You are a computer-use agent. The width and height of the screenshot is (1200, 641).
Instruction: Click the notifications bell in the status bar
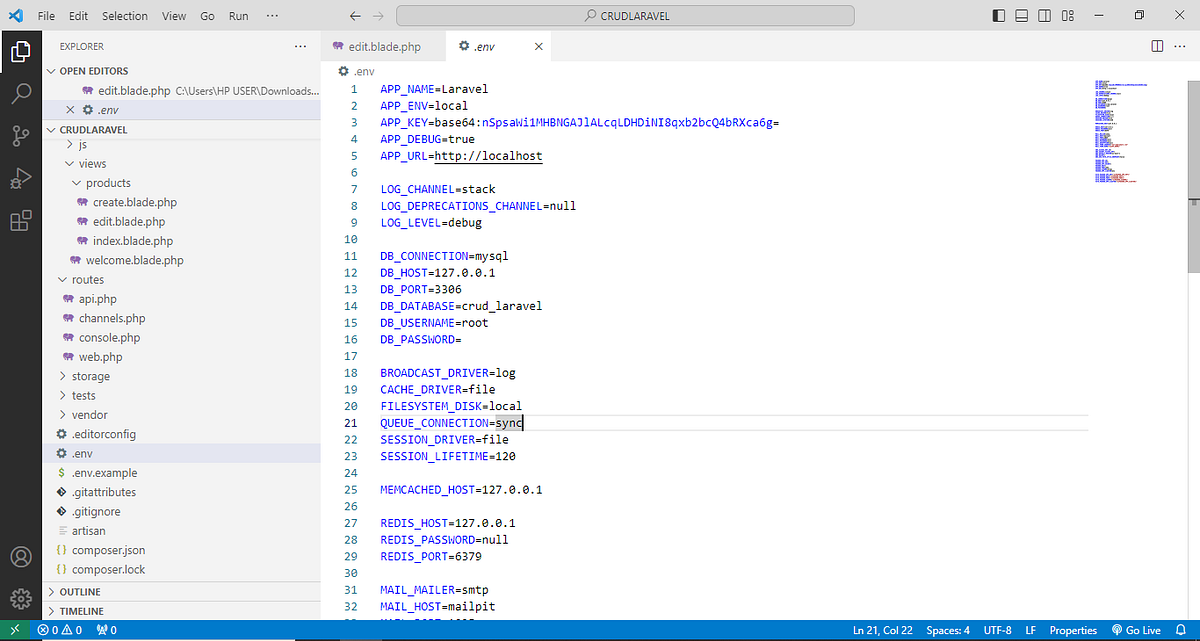click(1180, 630)
